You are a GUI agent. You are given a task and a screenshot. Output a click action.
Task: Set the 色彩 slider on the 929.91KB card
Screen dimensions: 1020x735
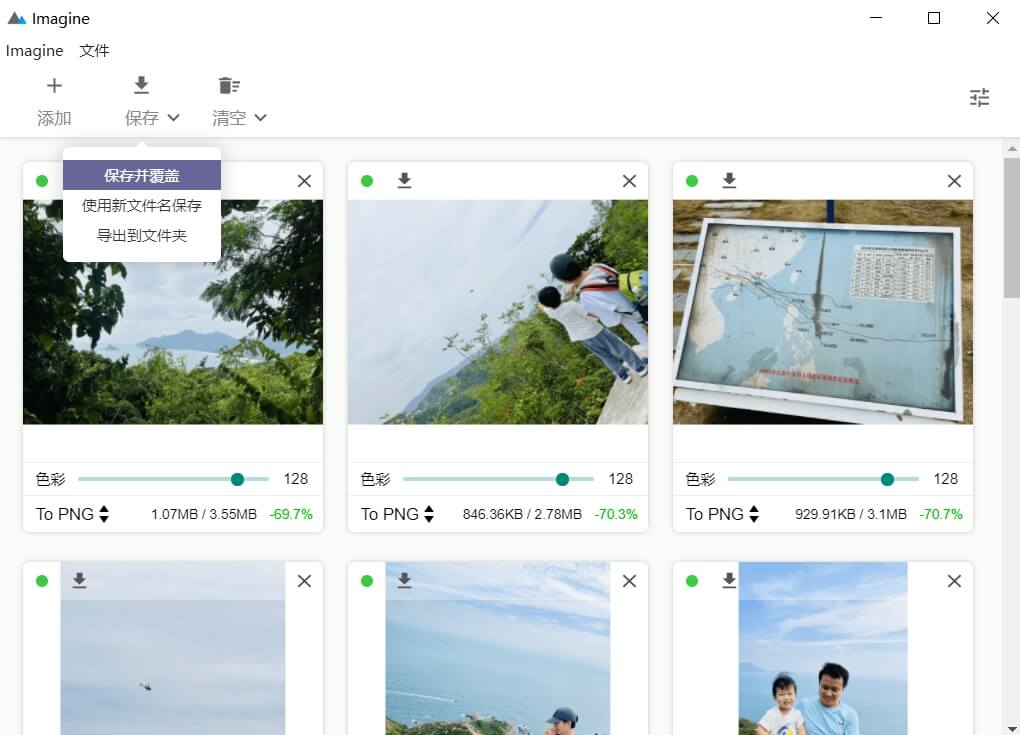coord(823,479)
